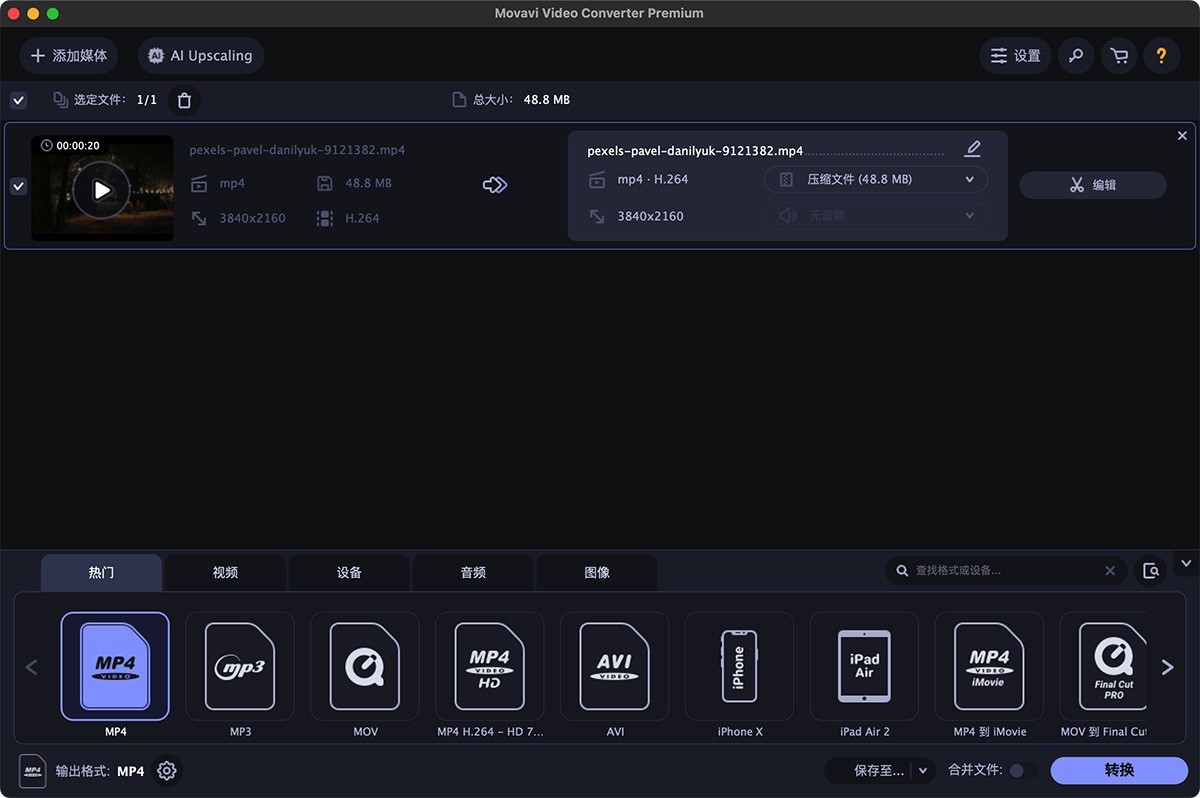Viewport: 1200px width, 798px height.
Task: Click 添加媒体 to add media files
Action: (x=68, y=56)
